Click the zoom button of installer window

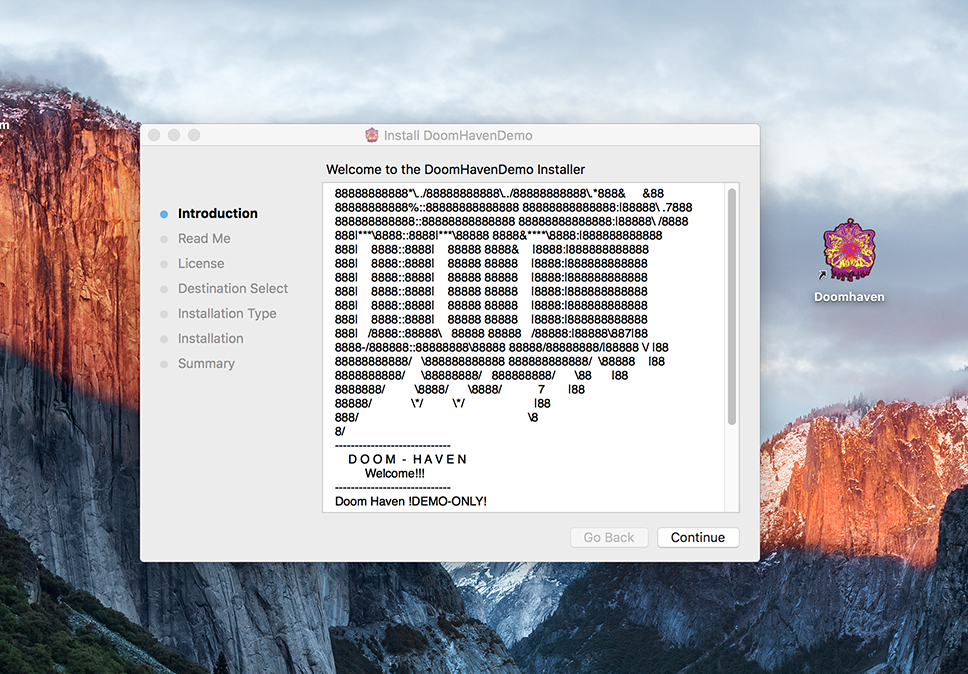tap(194, 135)
